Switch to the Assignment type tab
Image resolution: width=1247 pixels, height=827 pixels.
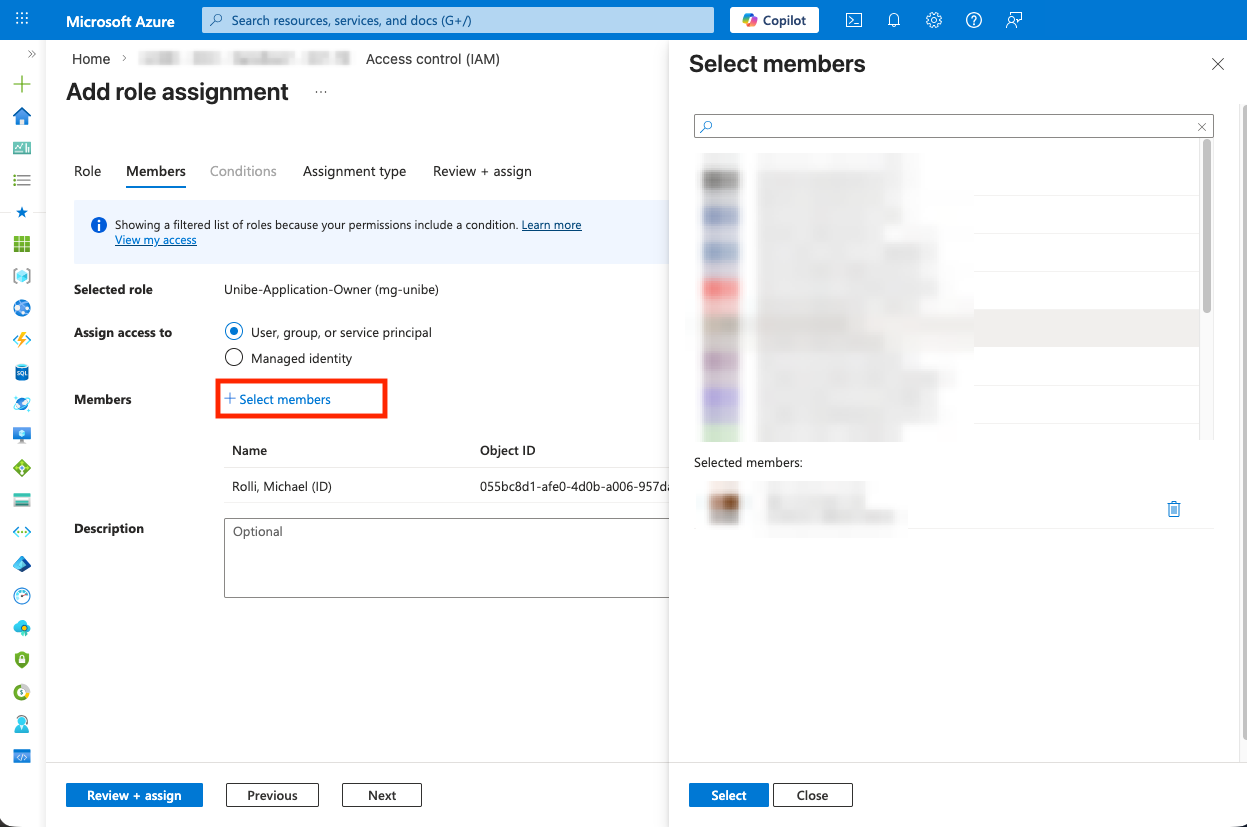pos(354,171)
